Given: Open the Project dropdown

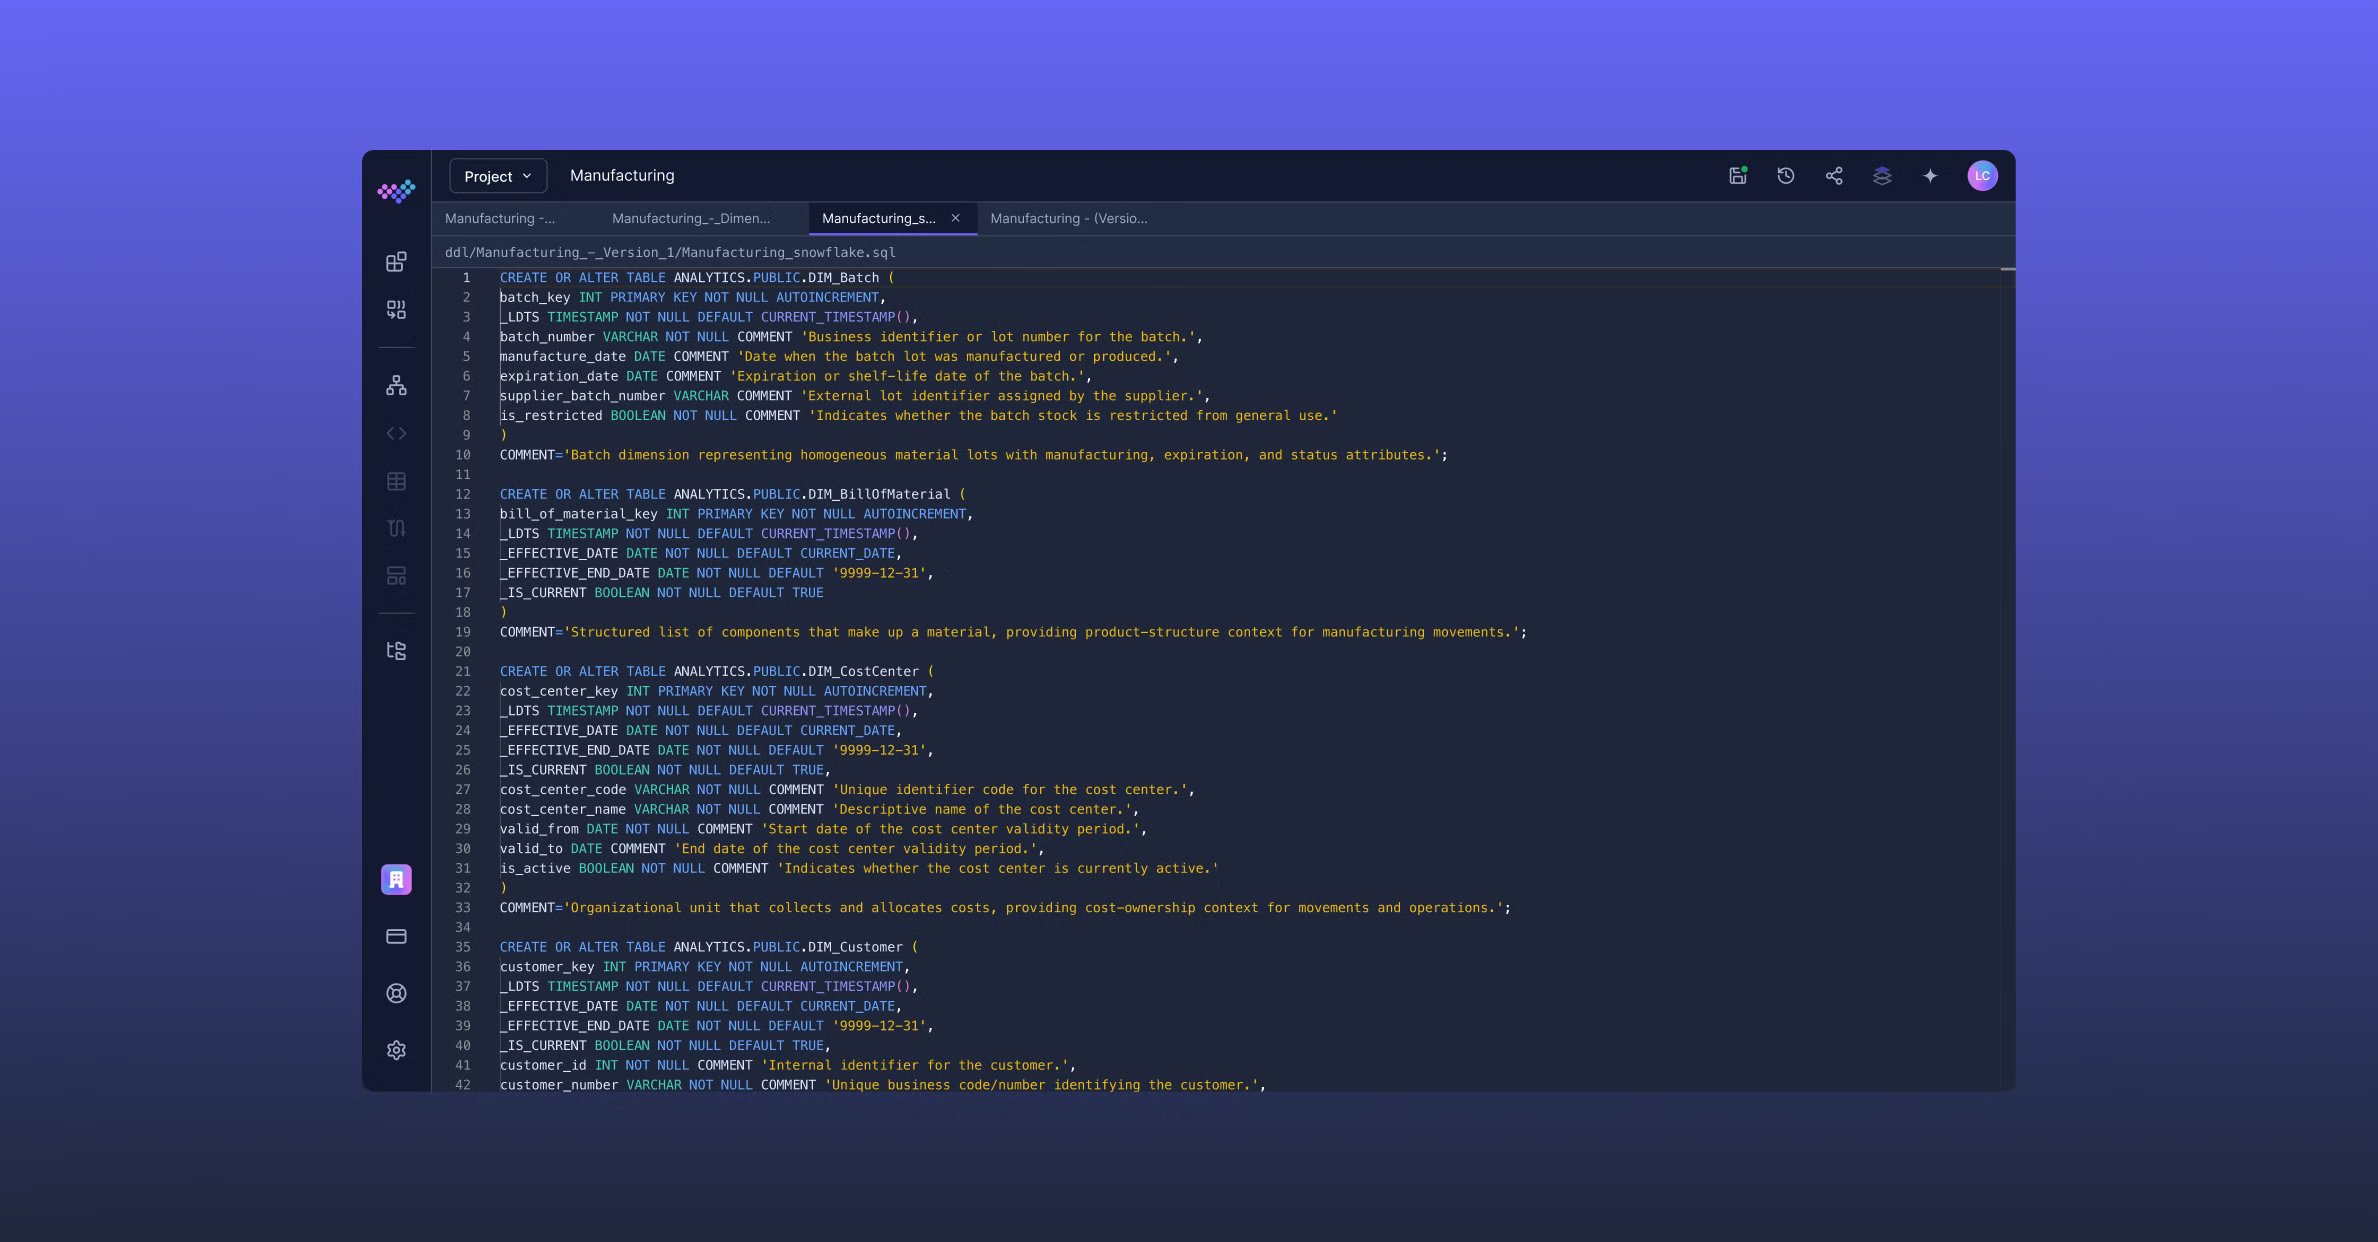Looking at the screenshot, I should [x=498, y=176].
